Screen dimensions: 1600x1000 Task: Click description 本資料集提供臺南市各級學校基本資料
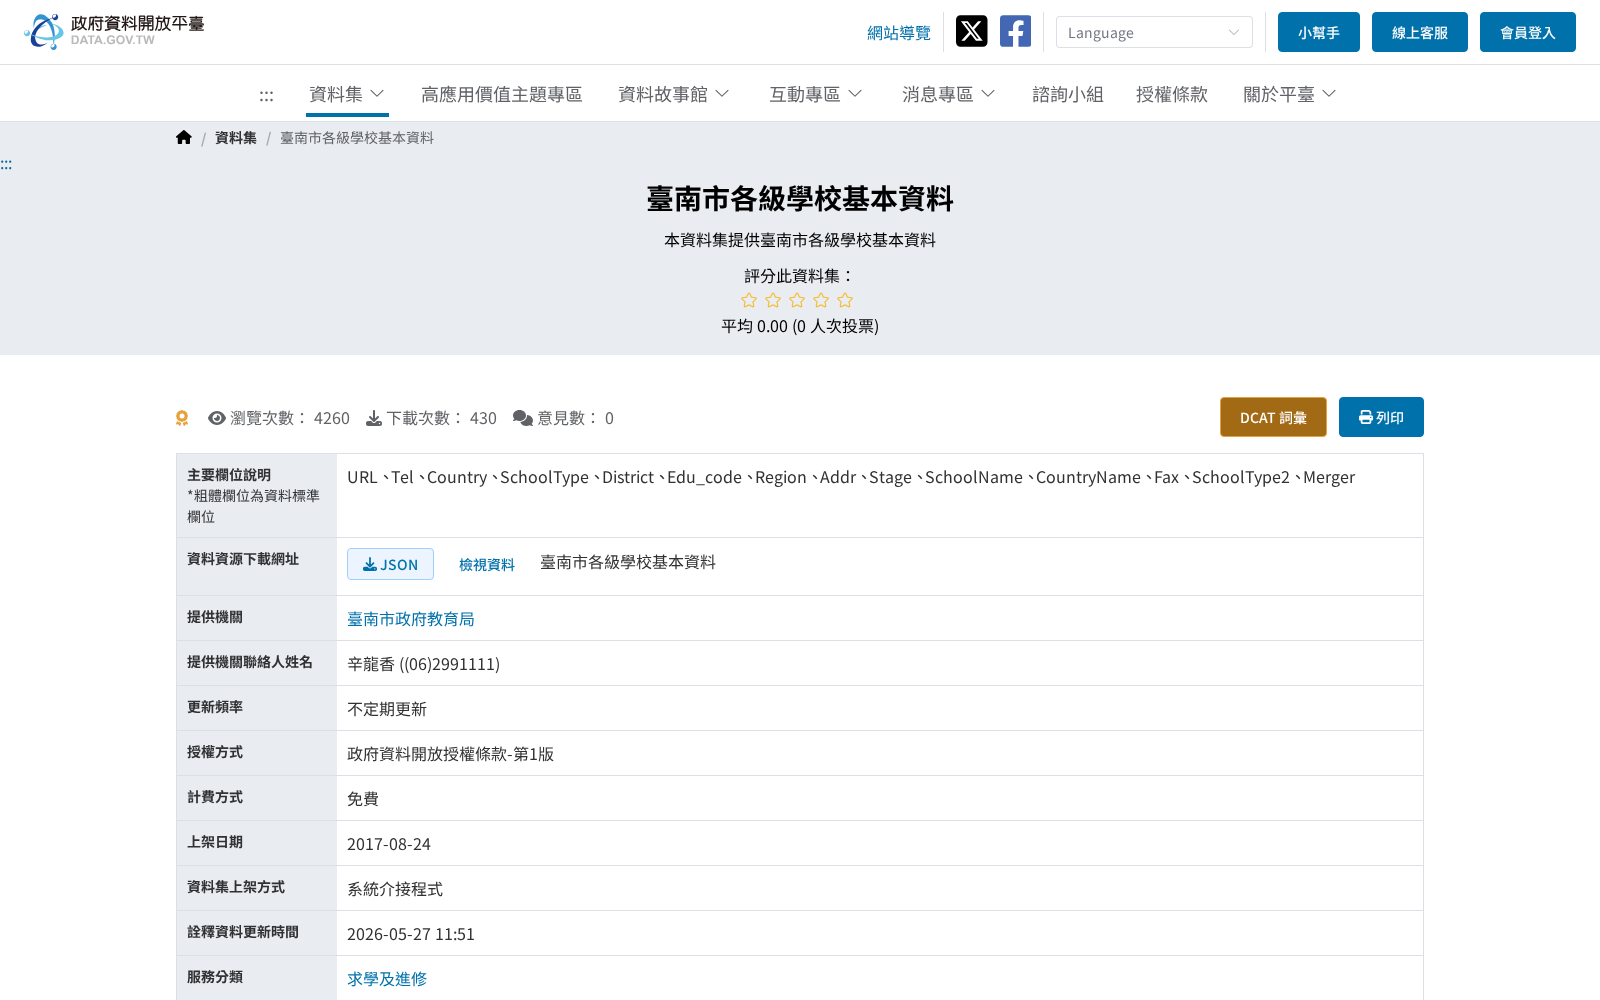coord(800,240)
